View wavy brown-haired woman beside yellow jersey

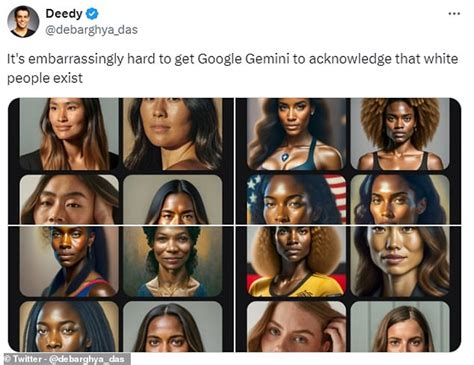point(400,261)
